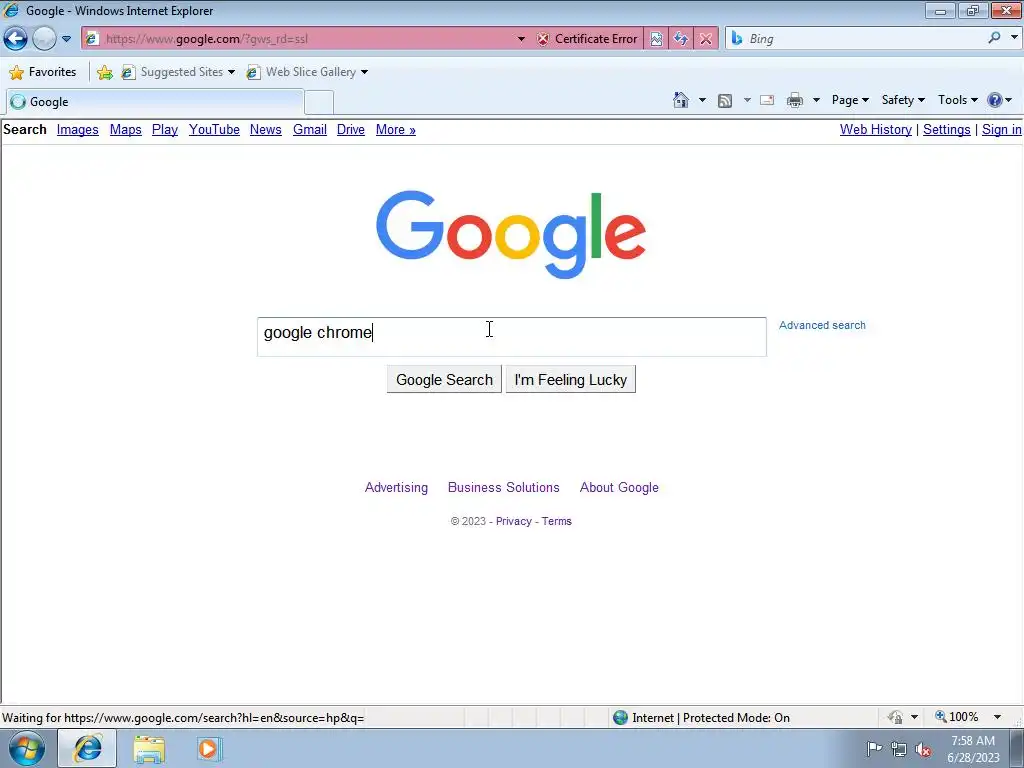
Task: Click the Google logo
Action: [511, 234]
